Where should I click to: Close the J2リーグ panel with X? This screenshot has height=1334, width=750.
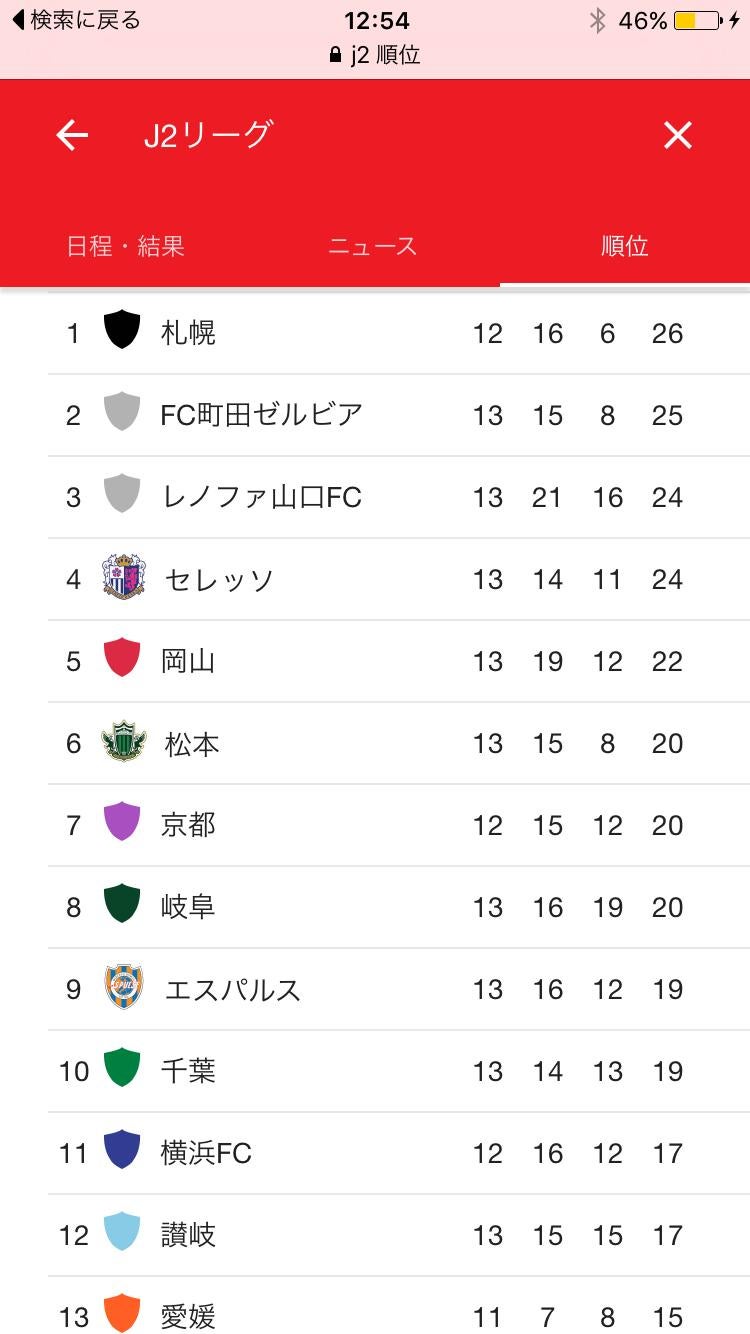678,135
